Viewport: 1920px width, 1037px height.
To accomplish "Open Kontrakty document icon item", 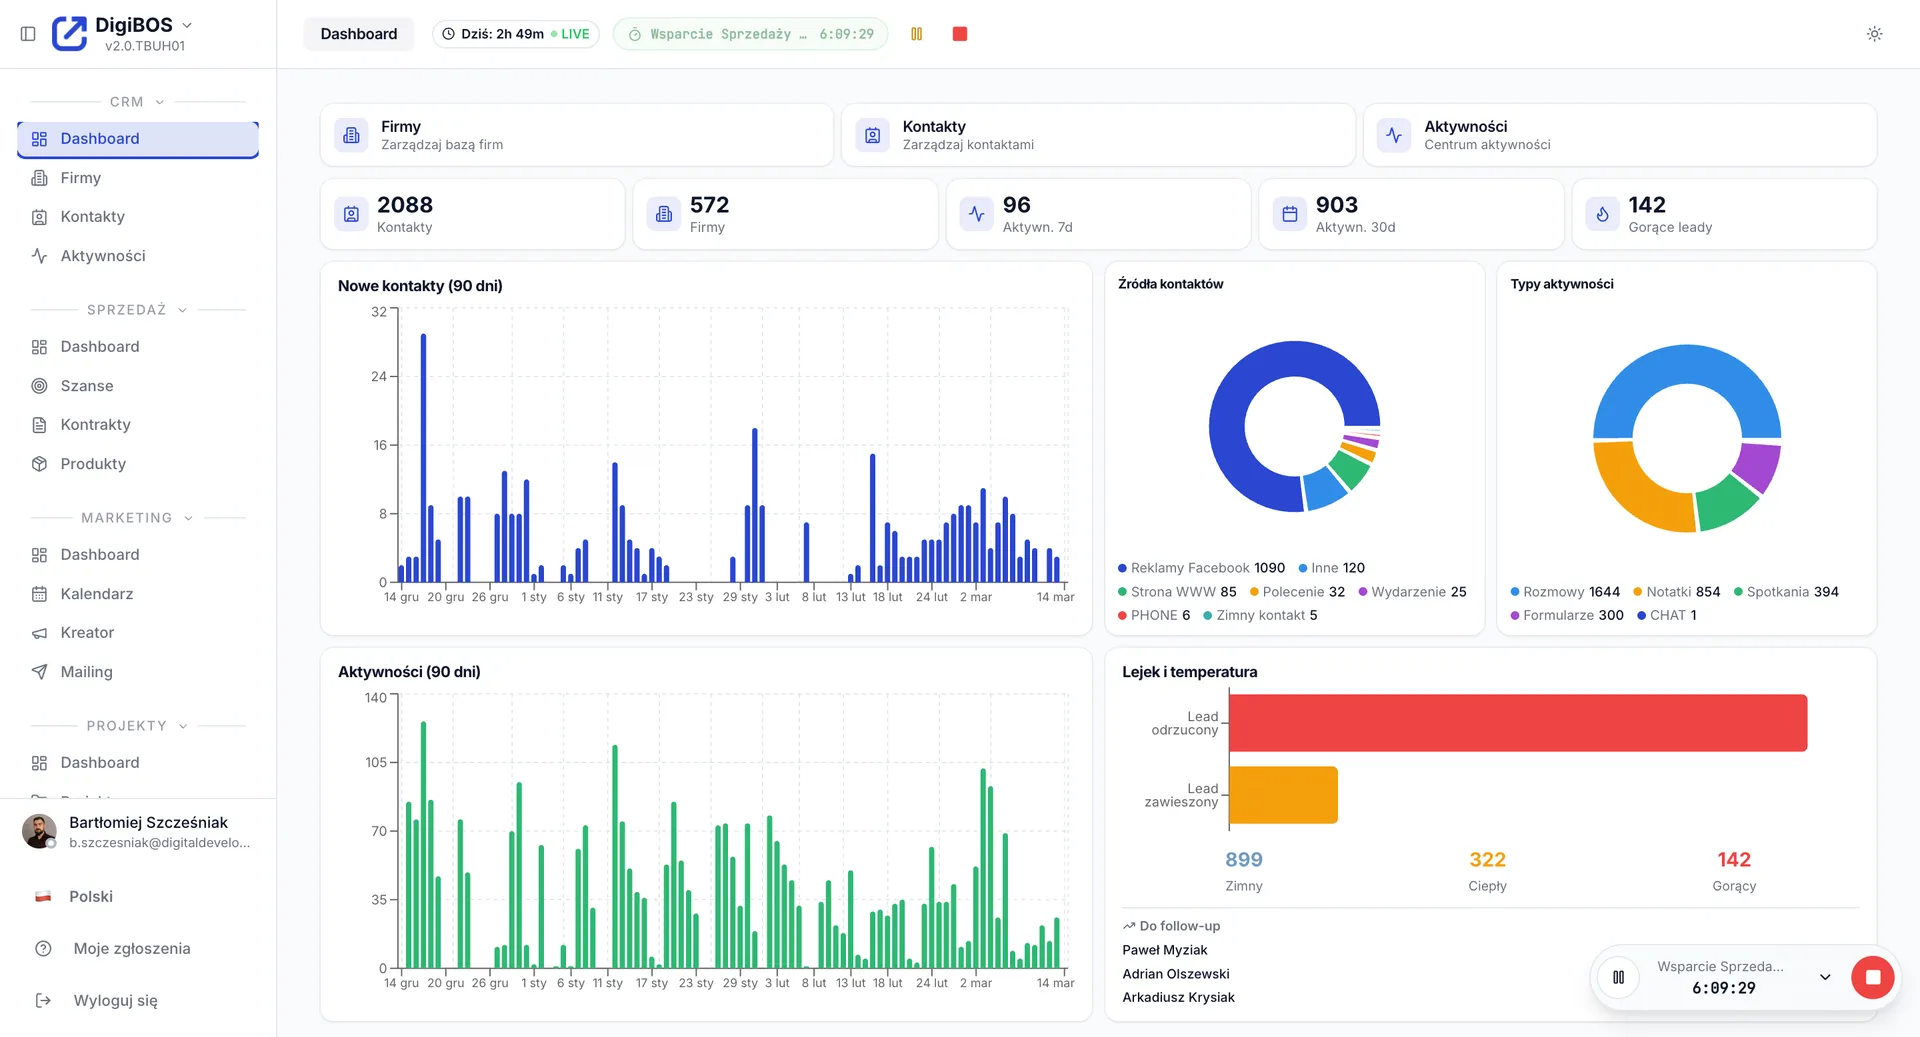I will (138, 425).
